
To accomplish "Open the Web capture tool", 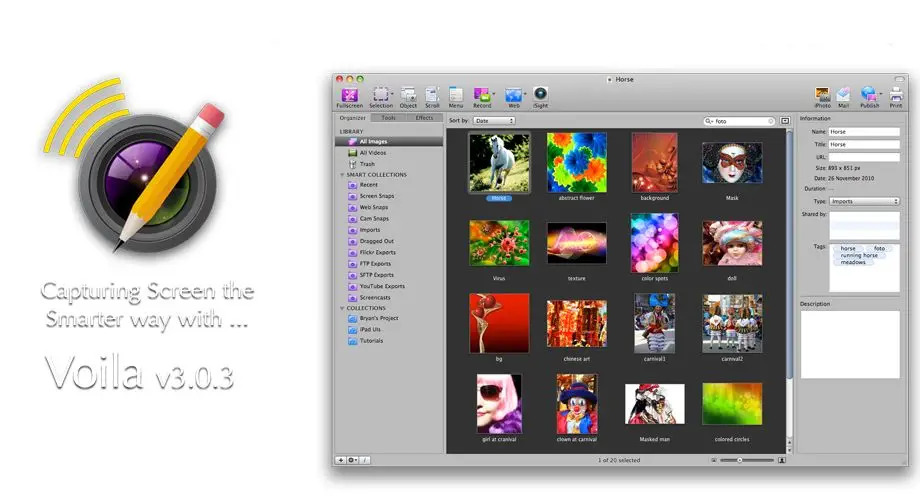I will coord(513,97).
